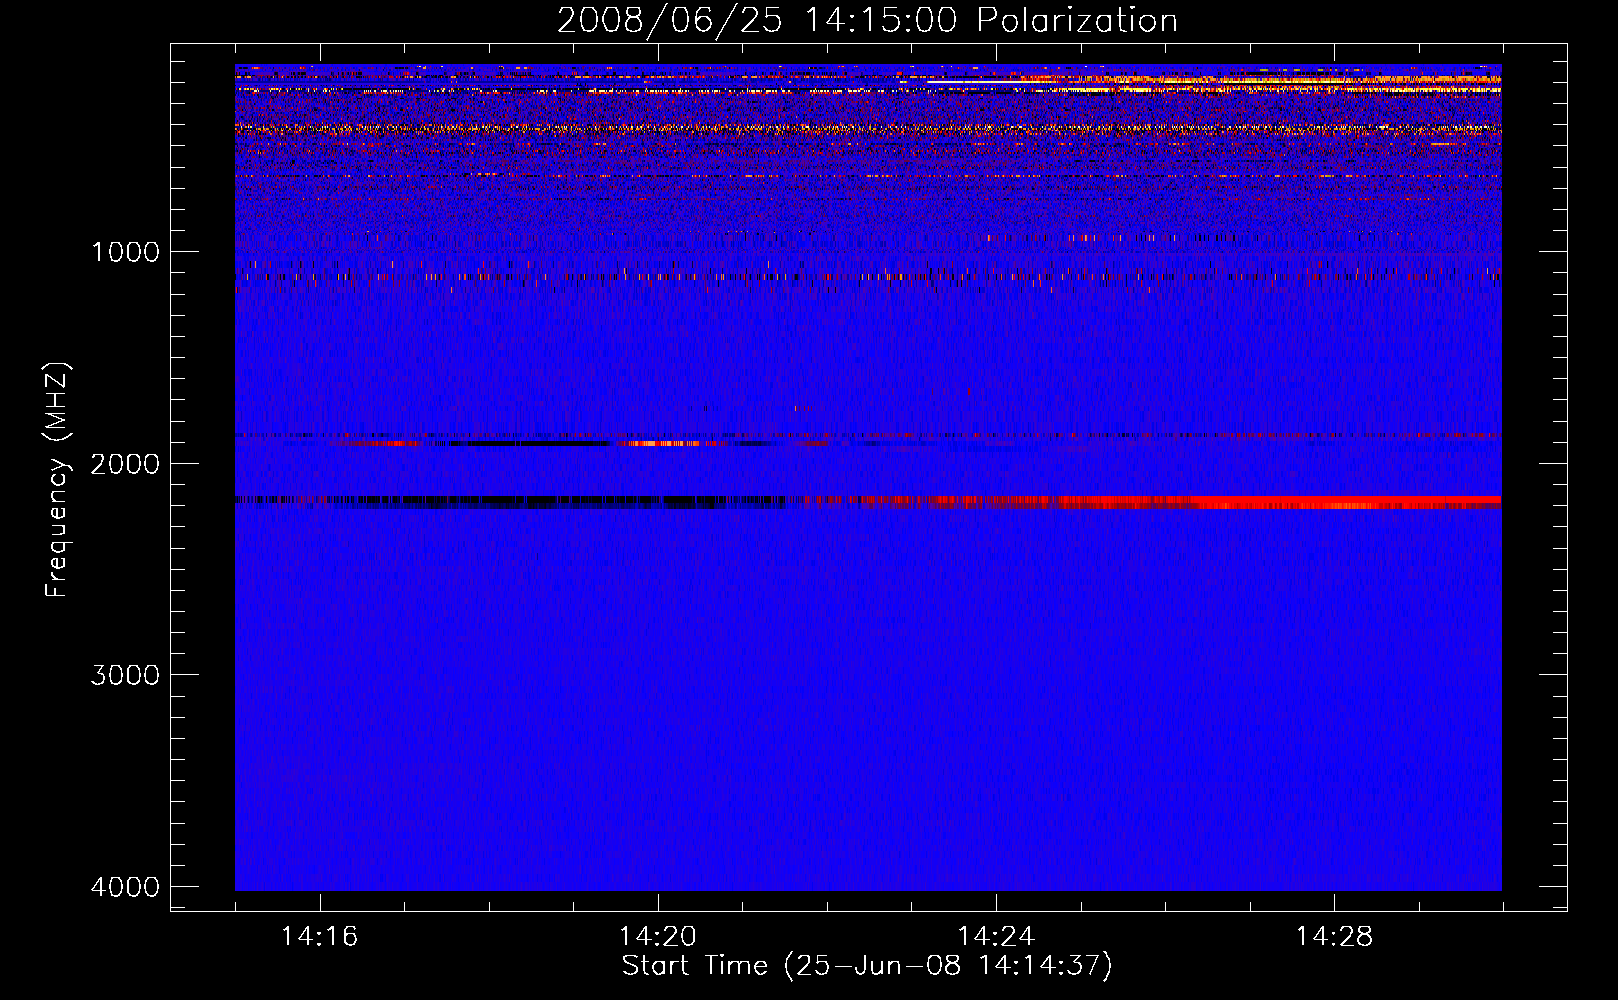Click the 14:16 time tick label
This screenshot has width=1618, height=1000.
(319, 937)
